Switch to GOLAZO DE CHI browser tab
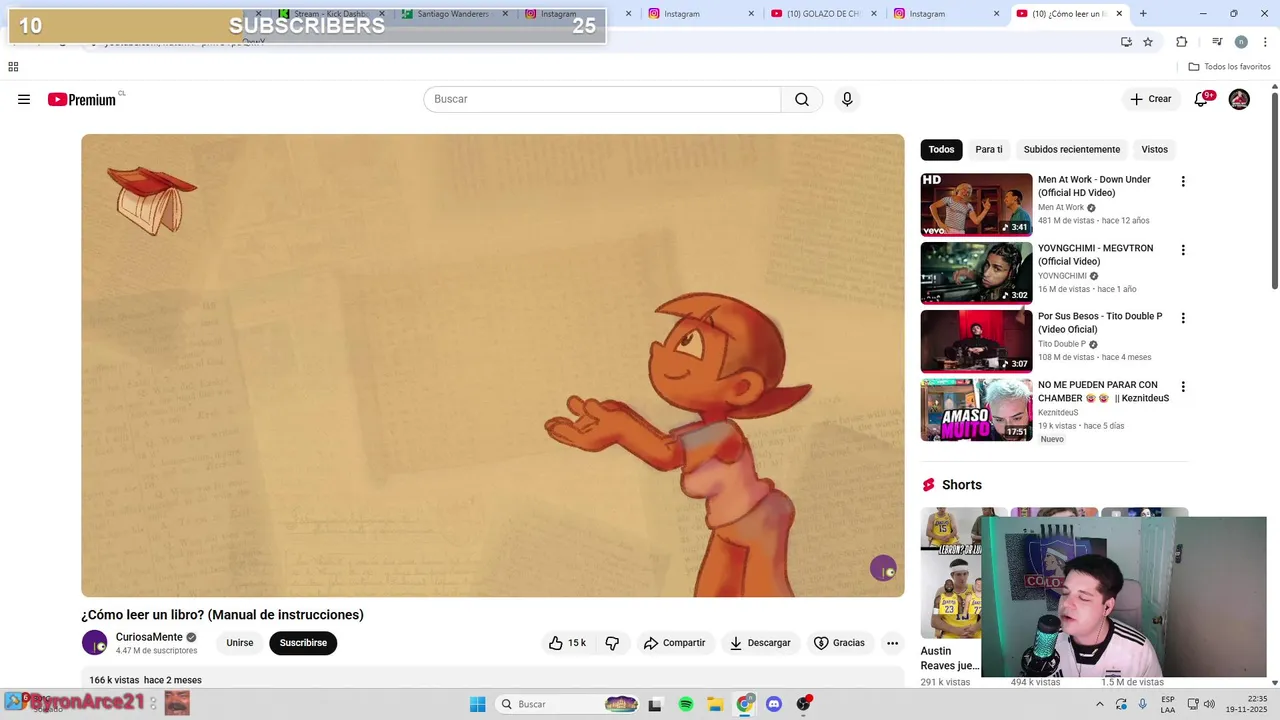Screen dimensions: 1280x720 [x=820, y=14]
